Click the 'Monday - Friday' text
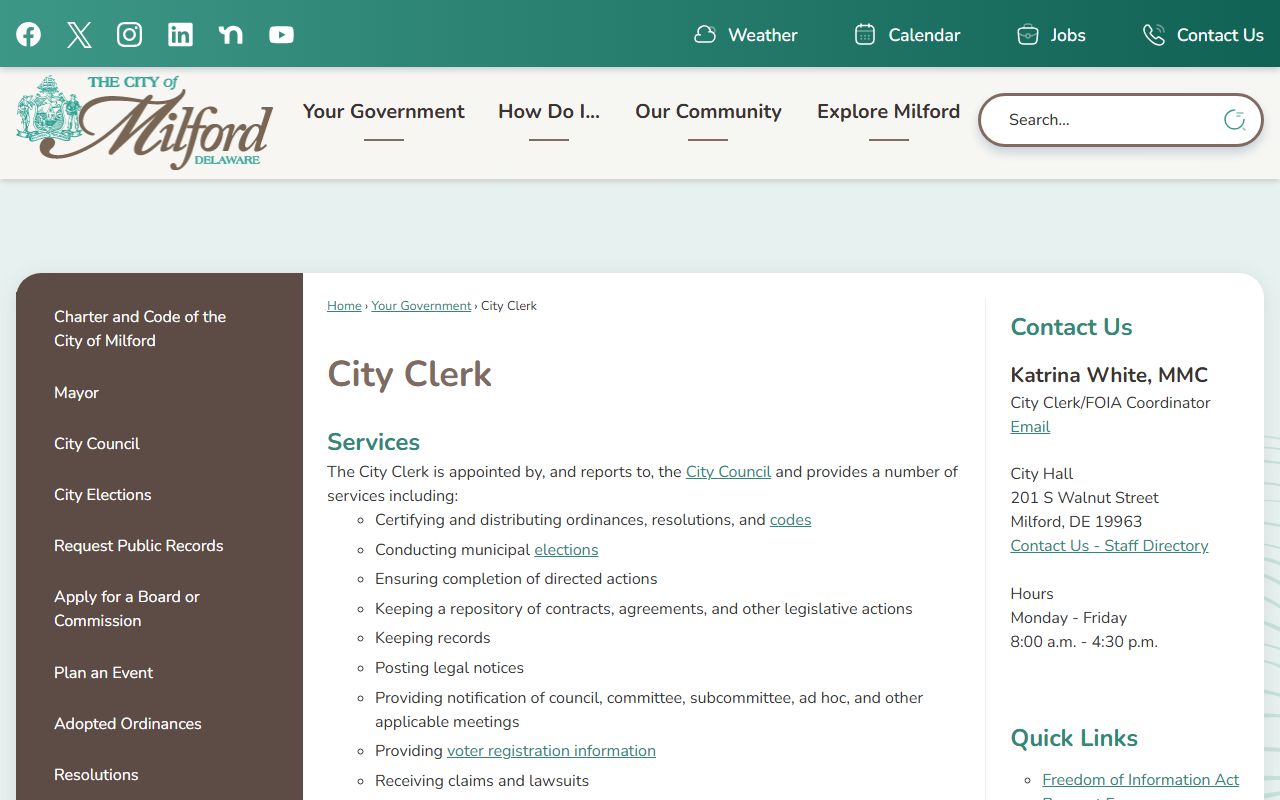 pos(1068,618)
